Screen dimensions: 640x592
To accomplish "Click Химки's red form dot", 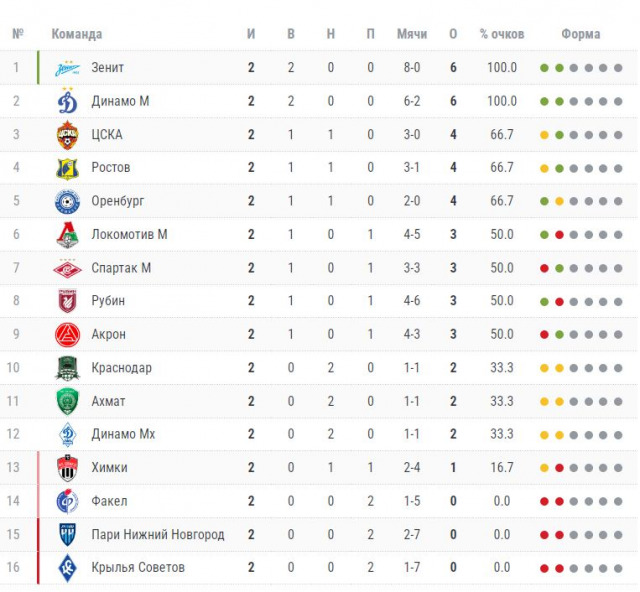I will [x=560, y=468].
